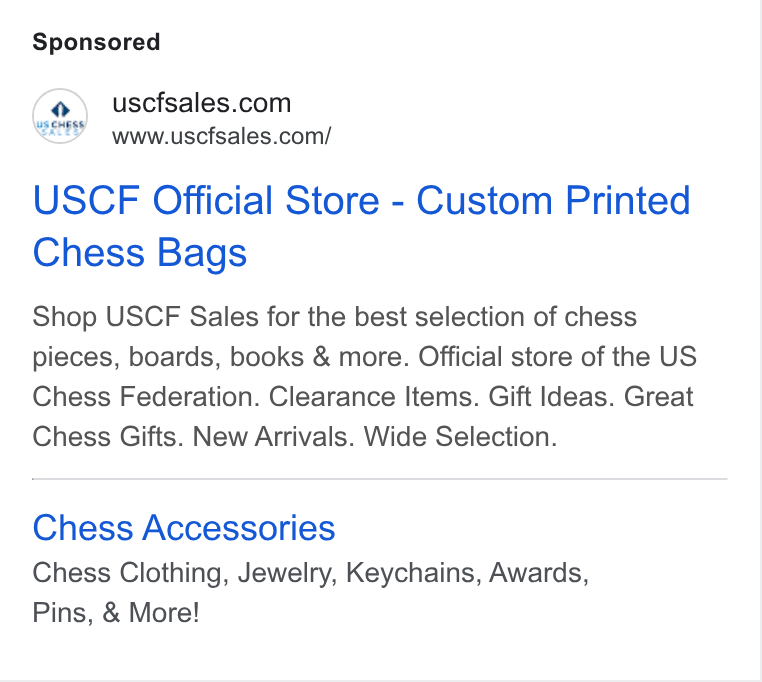Click the US Chess Sales logo icon
Screen dimensions: 762x682
tap(60, 116)
